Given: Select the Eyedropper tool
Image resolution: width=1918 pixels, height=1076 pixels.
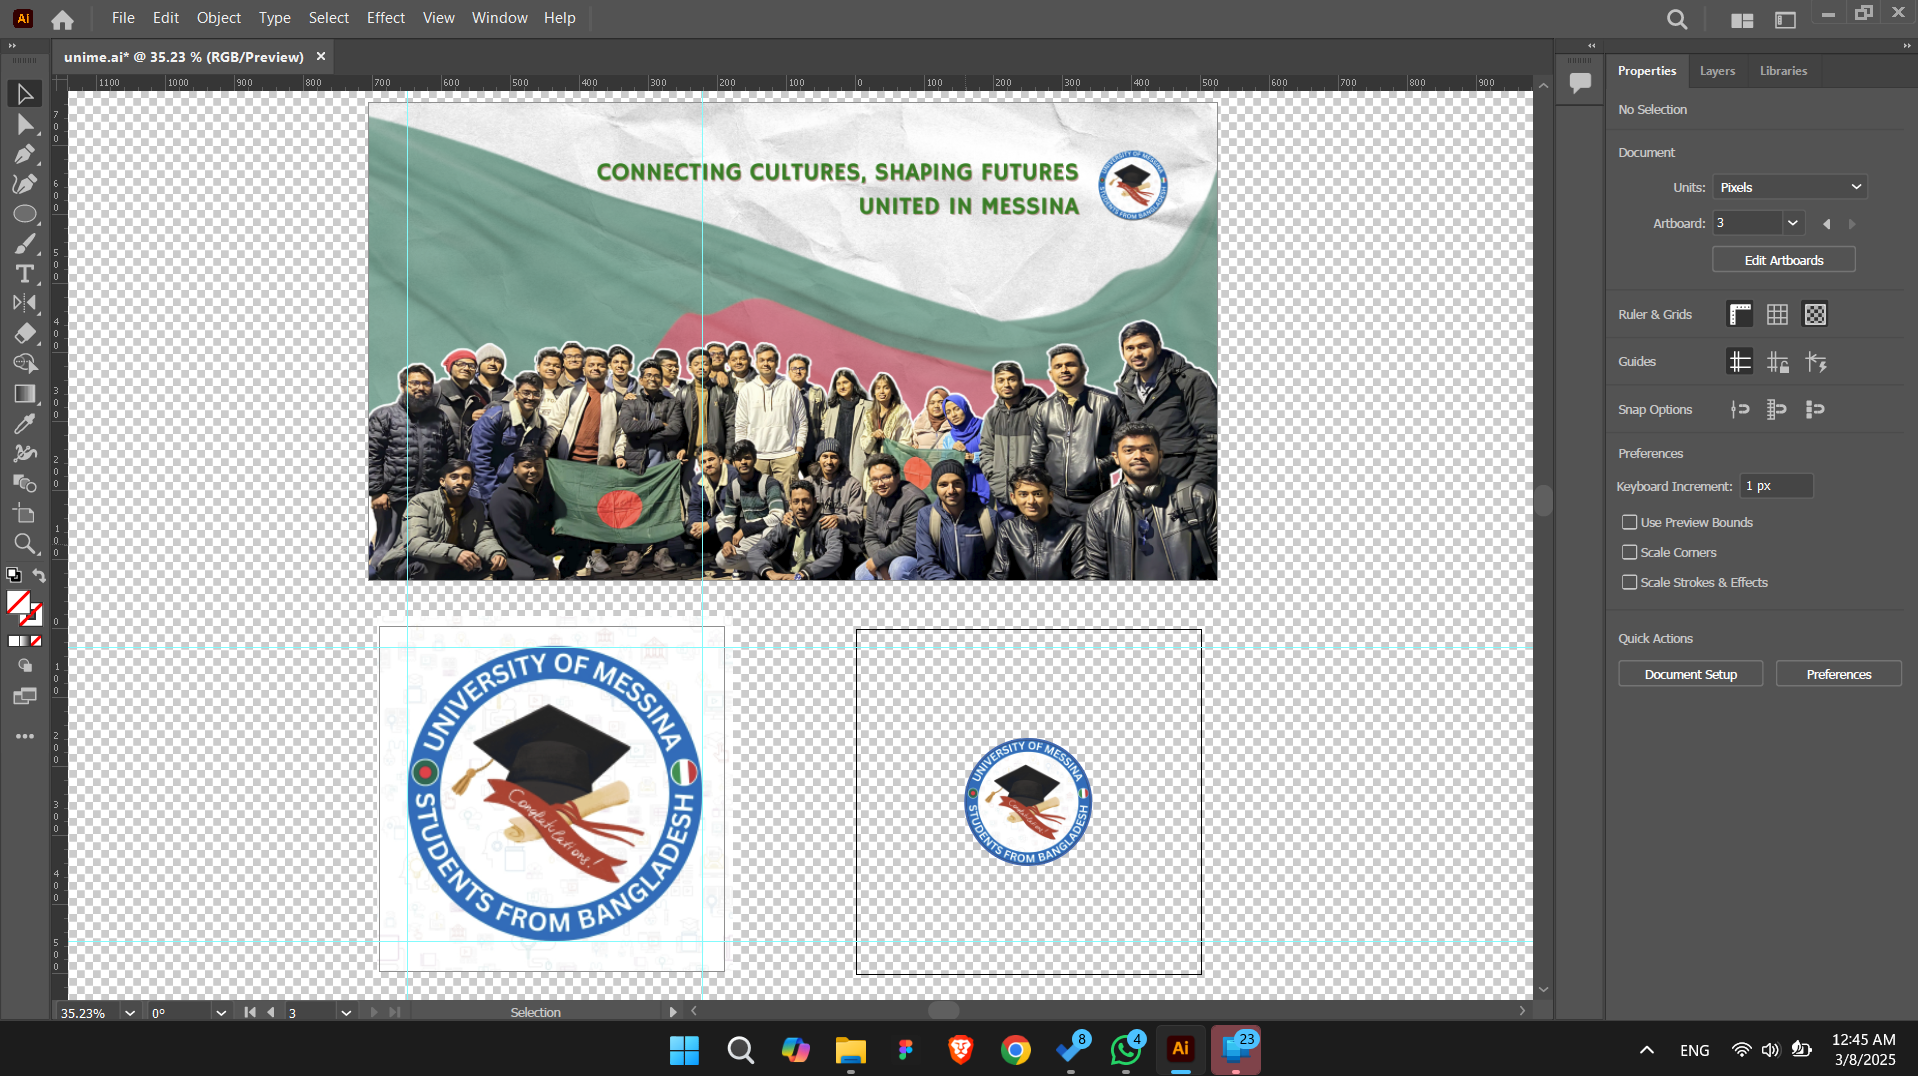Looking at the screenshot, I should (x=25, y=424).
